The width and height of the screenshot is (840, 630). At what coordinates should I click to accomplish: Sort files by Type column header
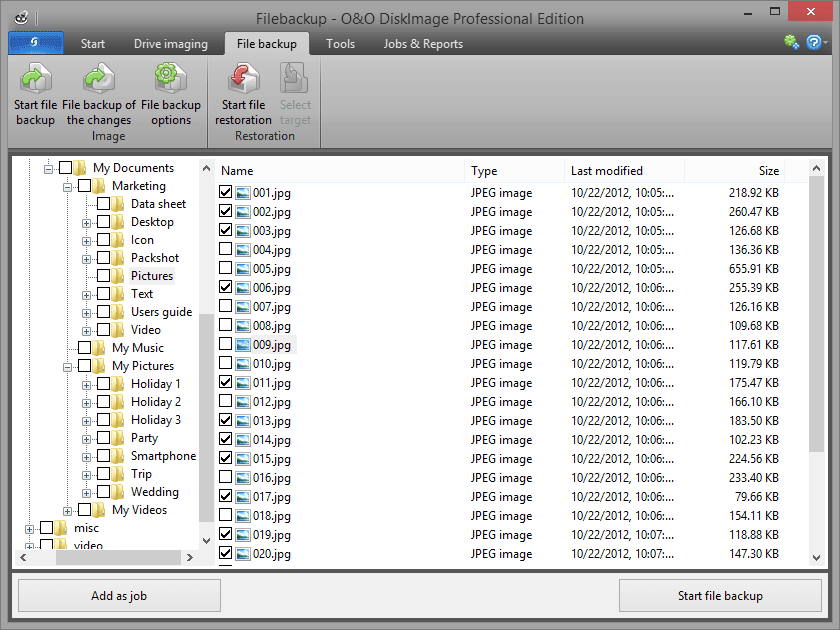coord(514,171)
